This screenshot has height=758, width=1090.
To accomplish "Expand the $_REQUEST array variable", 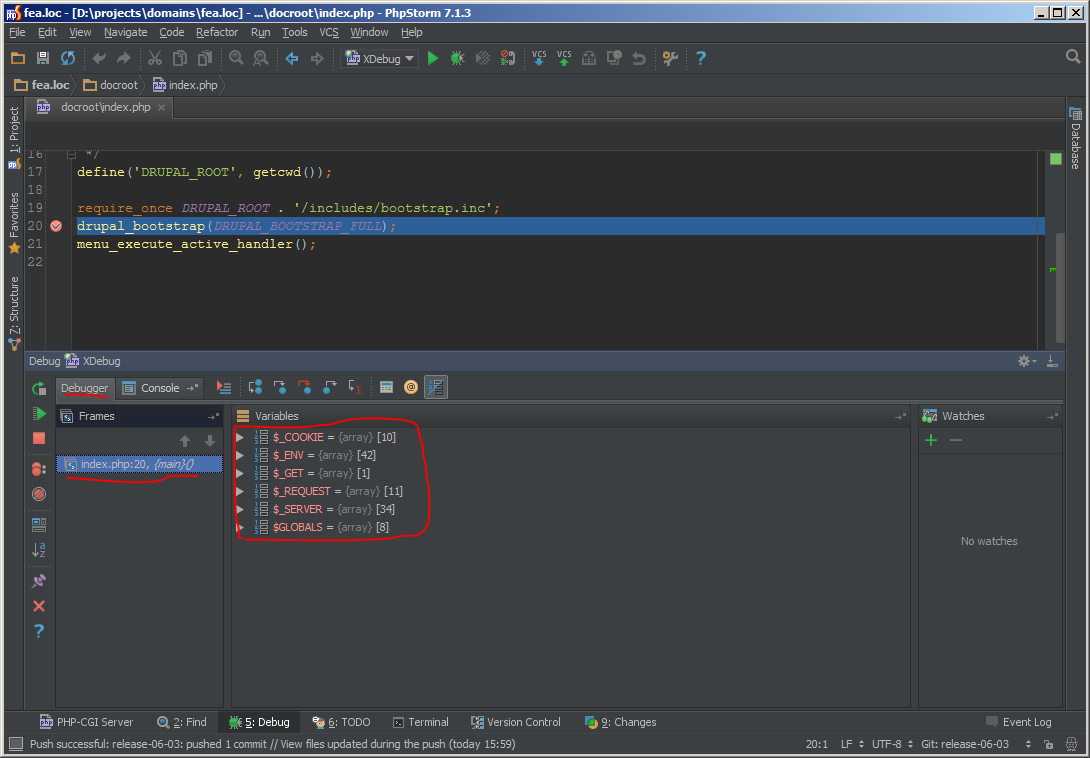I will (x=240, y=492).
